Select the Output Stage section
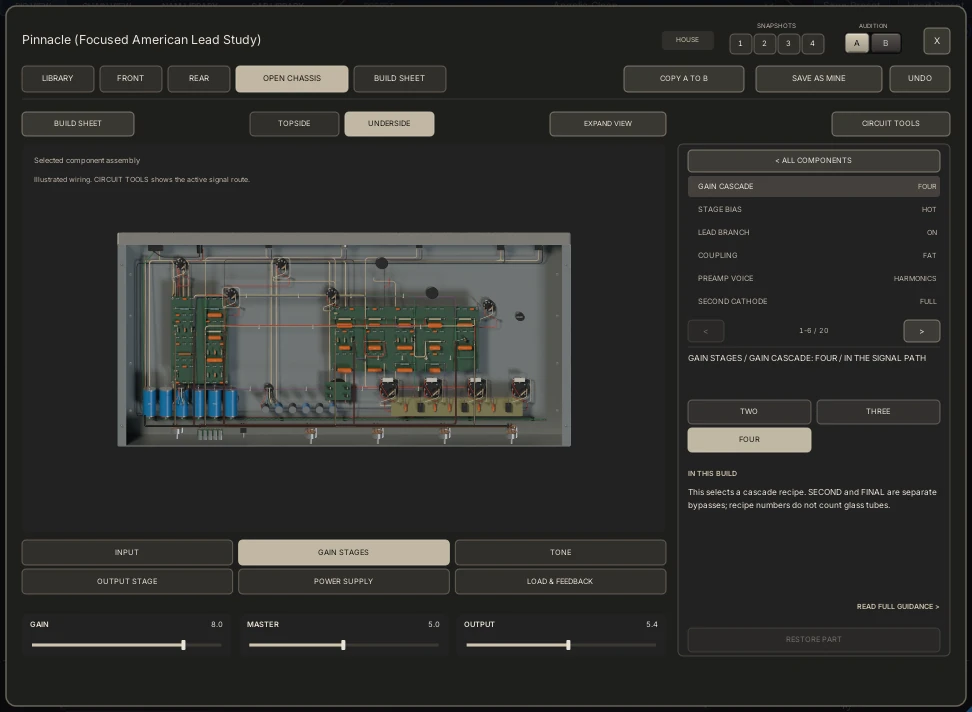The width and height of the screenshot is (972, 712). click(x=126, y=581)
